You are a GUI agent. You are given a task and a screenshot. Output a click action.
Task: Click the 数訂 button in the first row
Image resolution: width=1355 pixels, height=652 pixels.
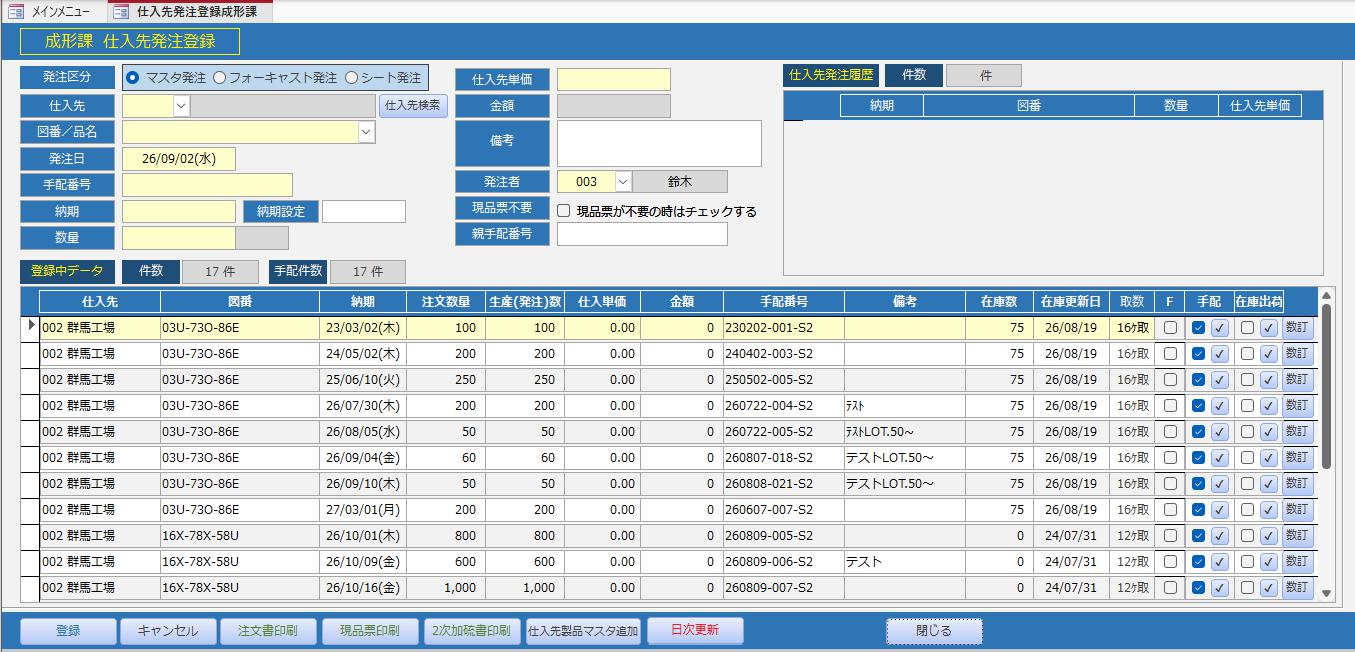pos(1297,327)
